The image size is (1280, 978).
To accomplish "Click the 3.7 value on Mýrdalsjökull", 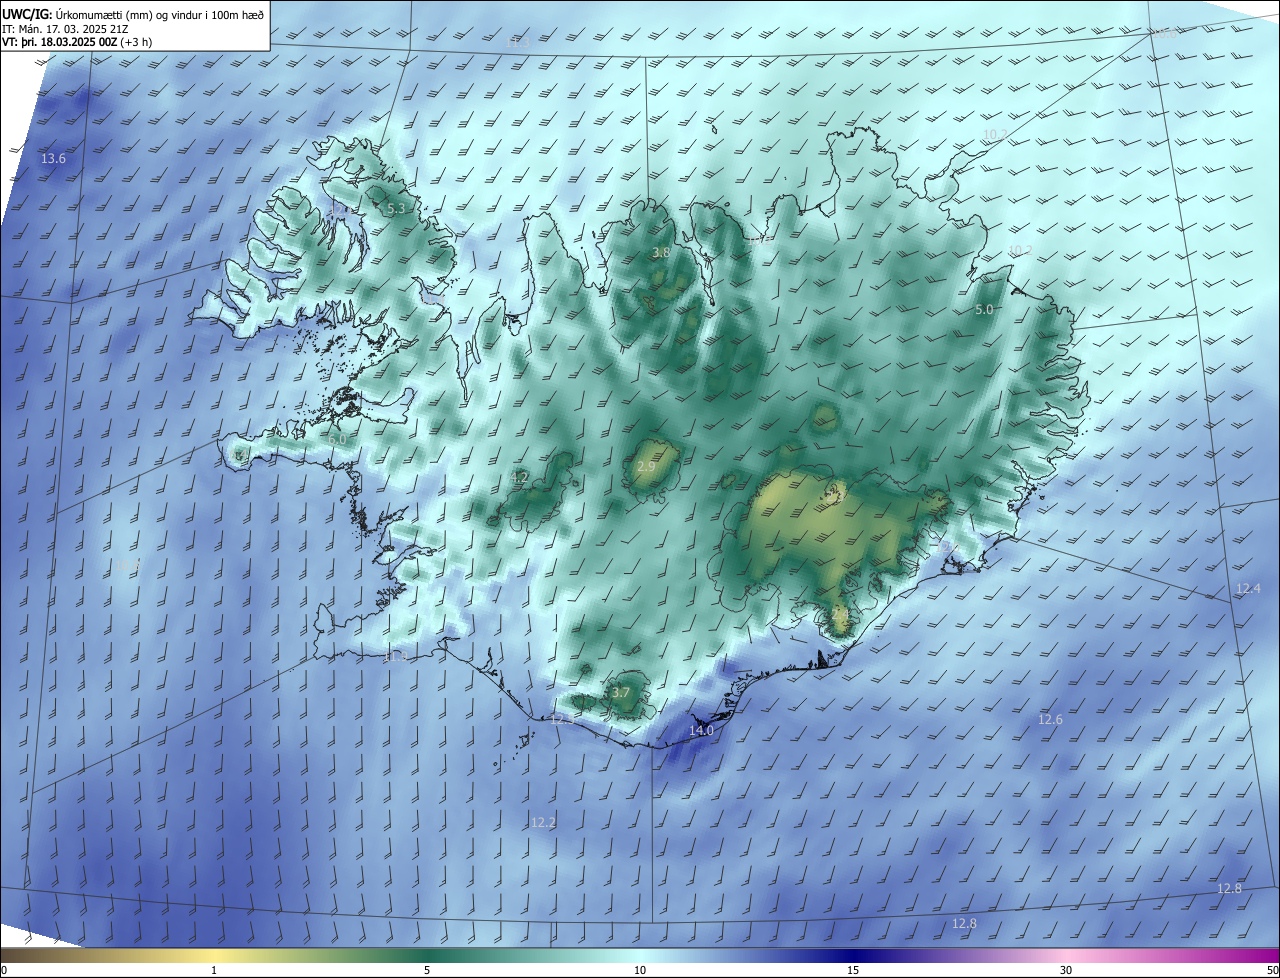I will coord(621,693).
